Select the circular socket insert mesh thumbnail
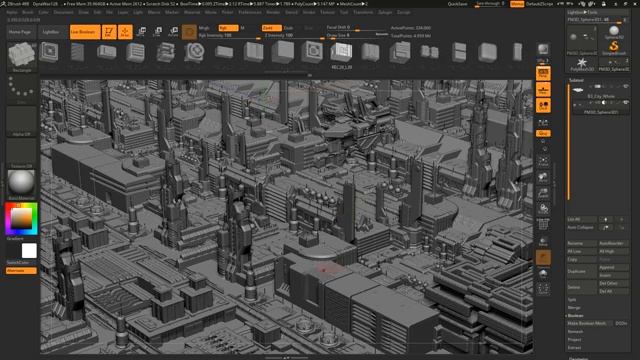Image resolution: width=640 pixels, height=360 pixels. click(194, 52)
